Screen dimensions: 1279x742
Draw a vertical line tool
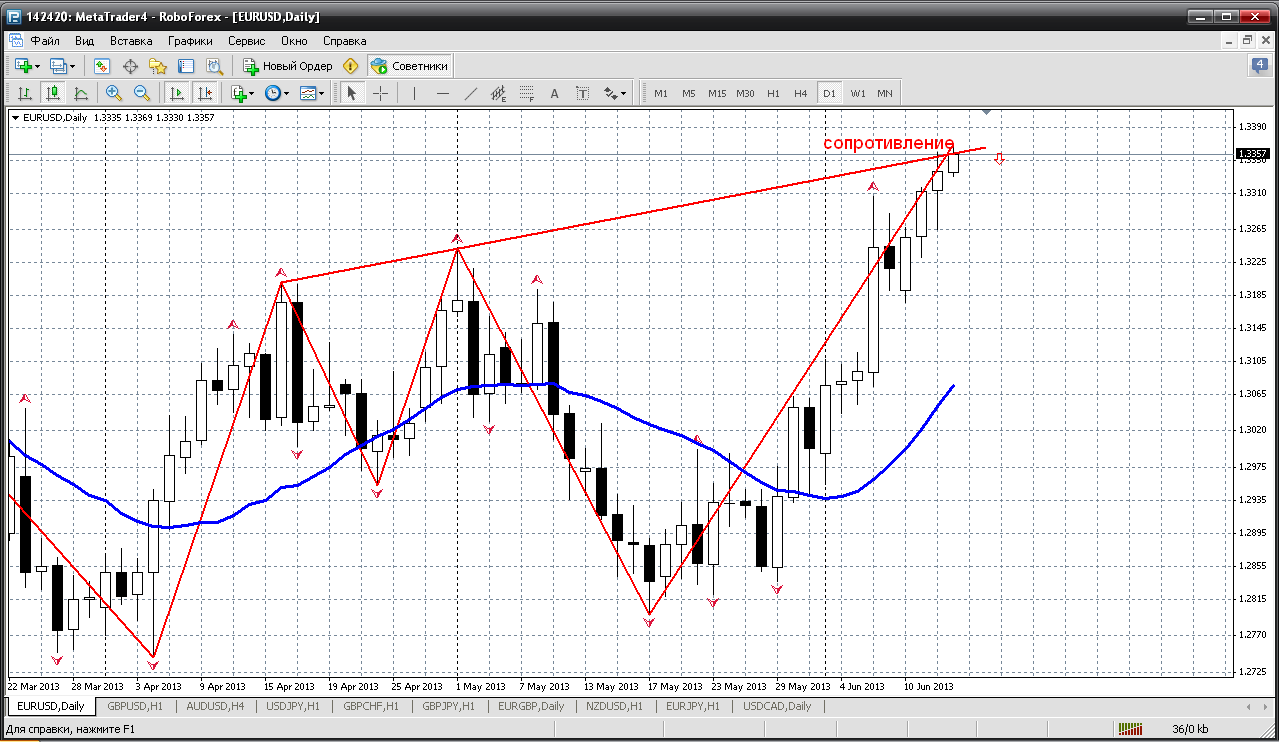(x=414, y=93)
